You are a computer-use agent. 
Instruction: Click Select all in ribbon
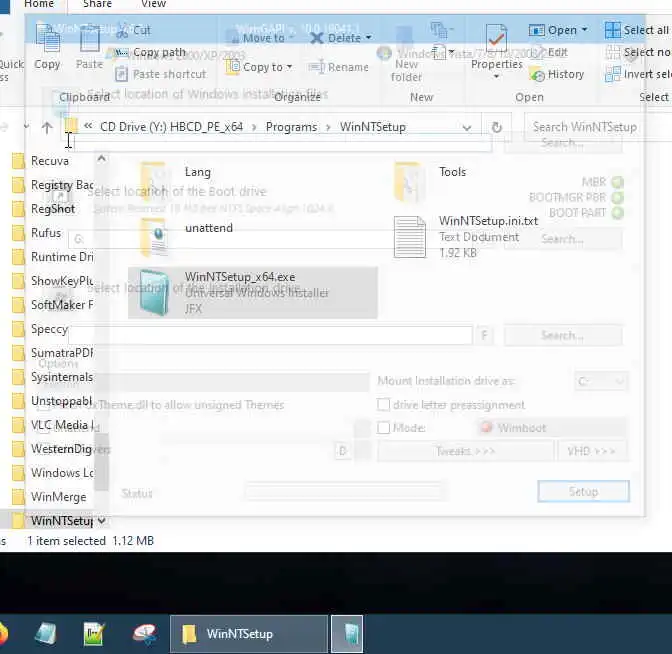pos(637,30)
